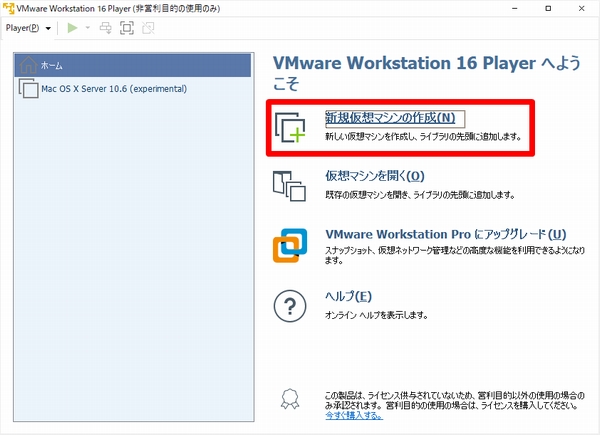
Task: Click the Workstation Pro upgrade logo icon
Action: [290, 245]
